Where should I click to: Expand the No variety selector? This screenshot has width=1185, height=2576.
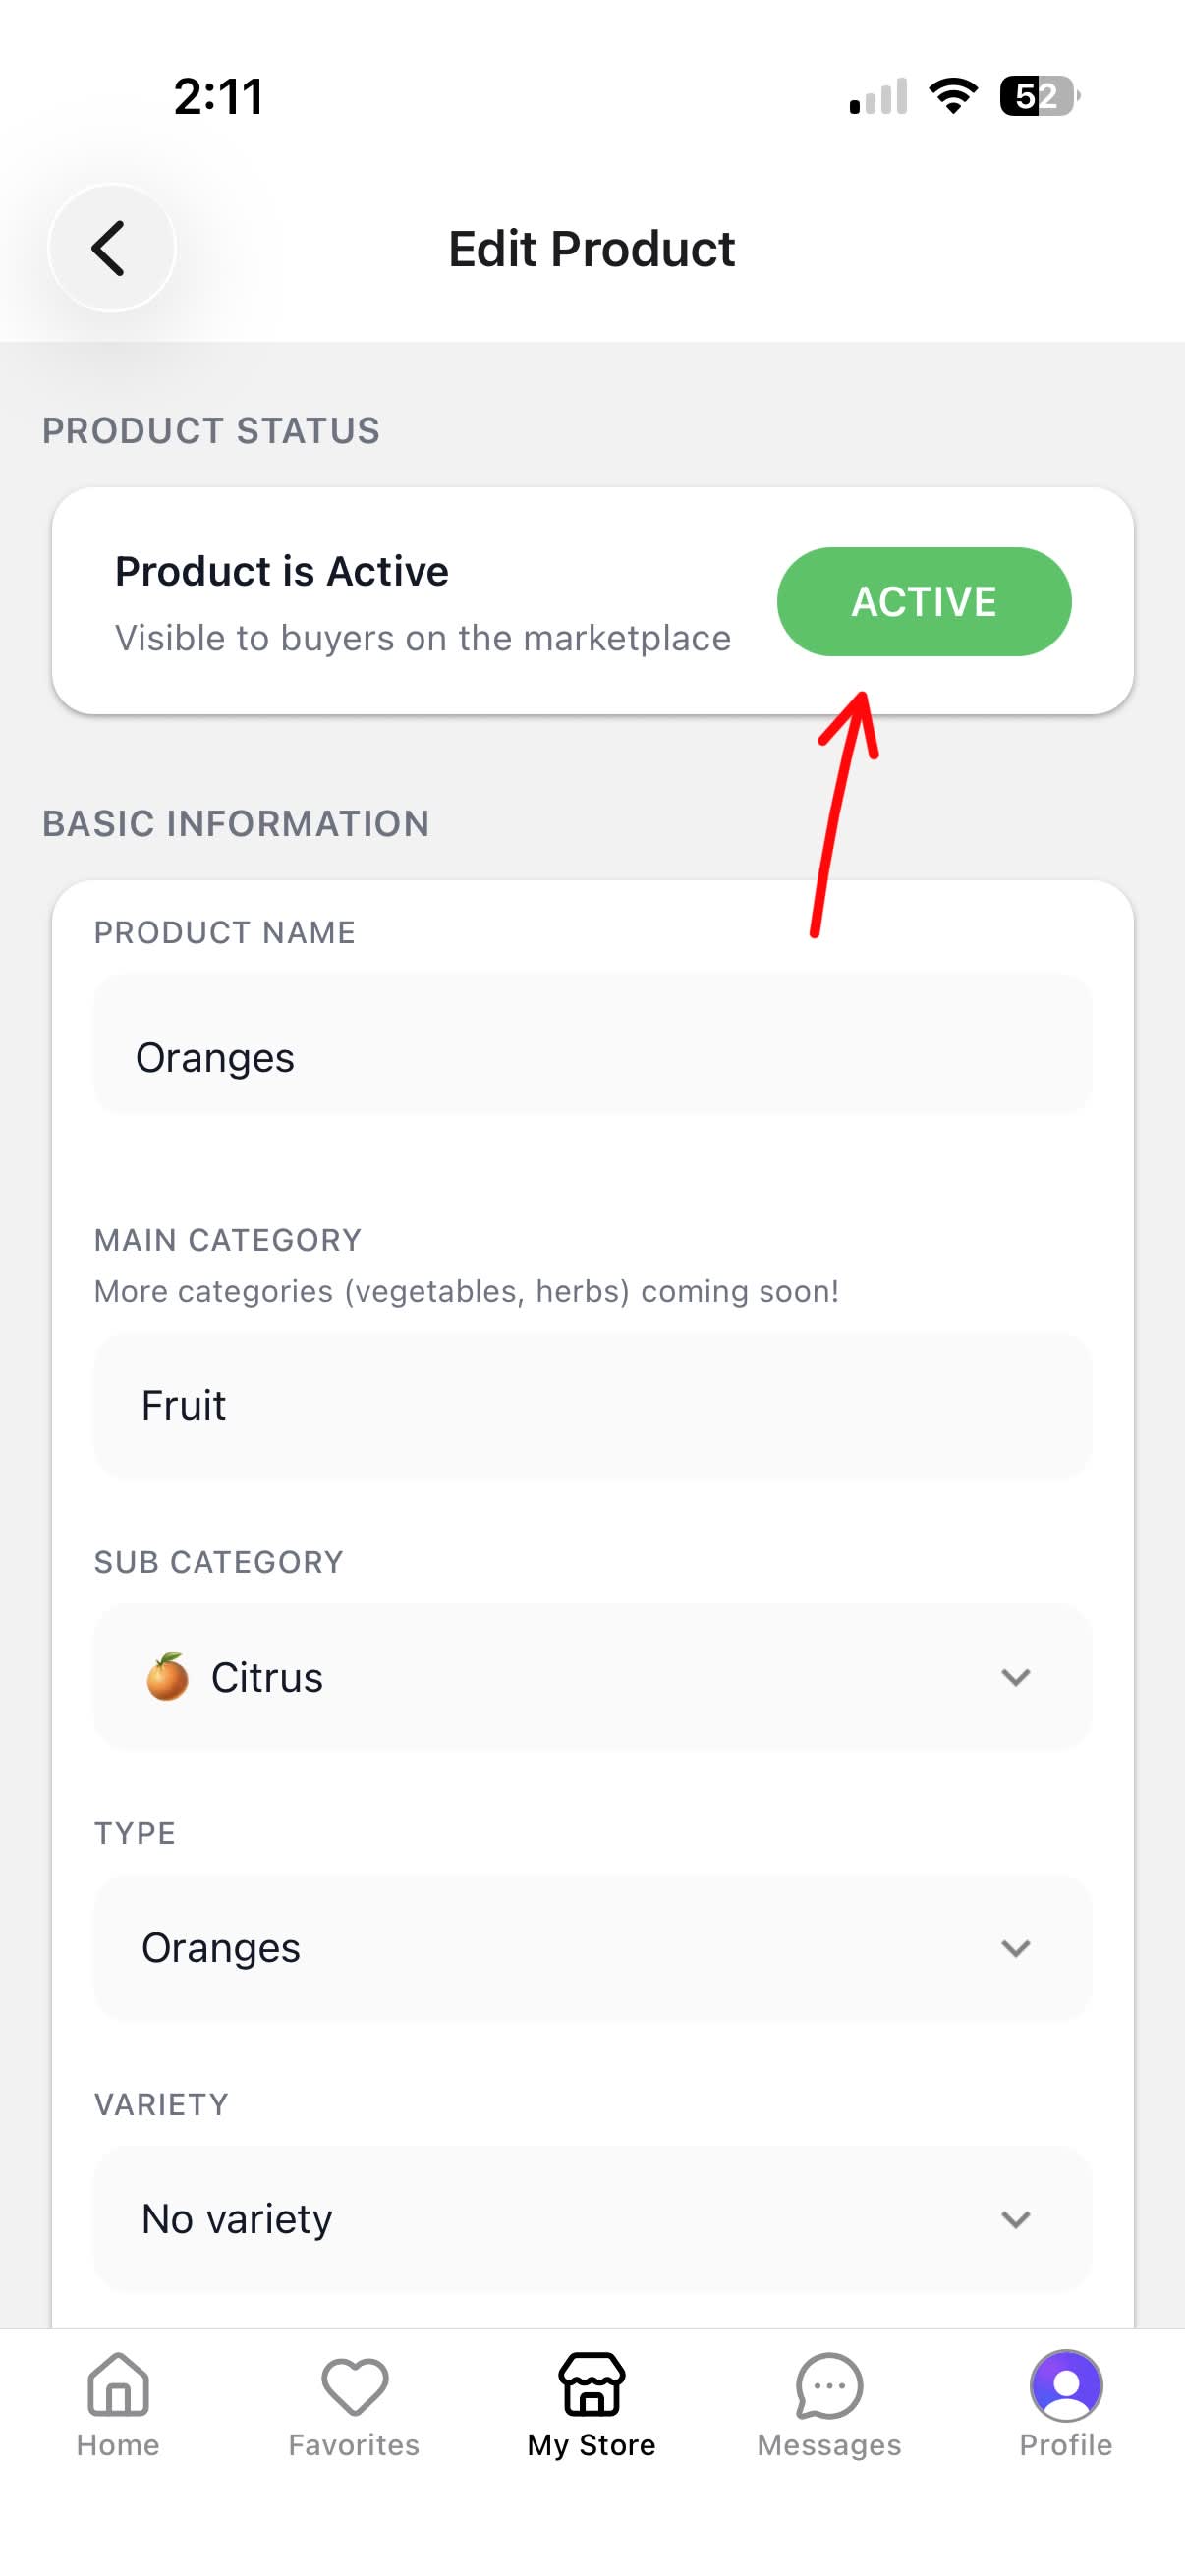point(1015,2218)
